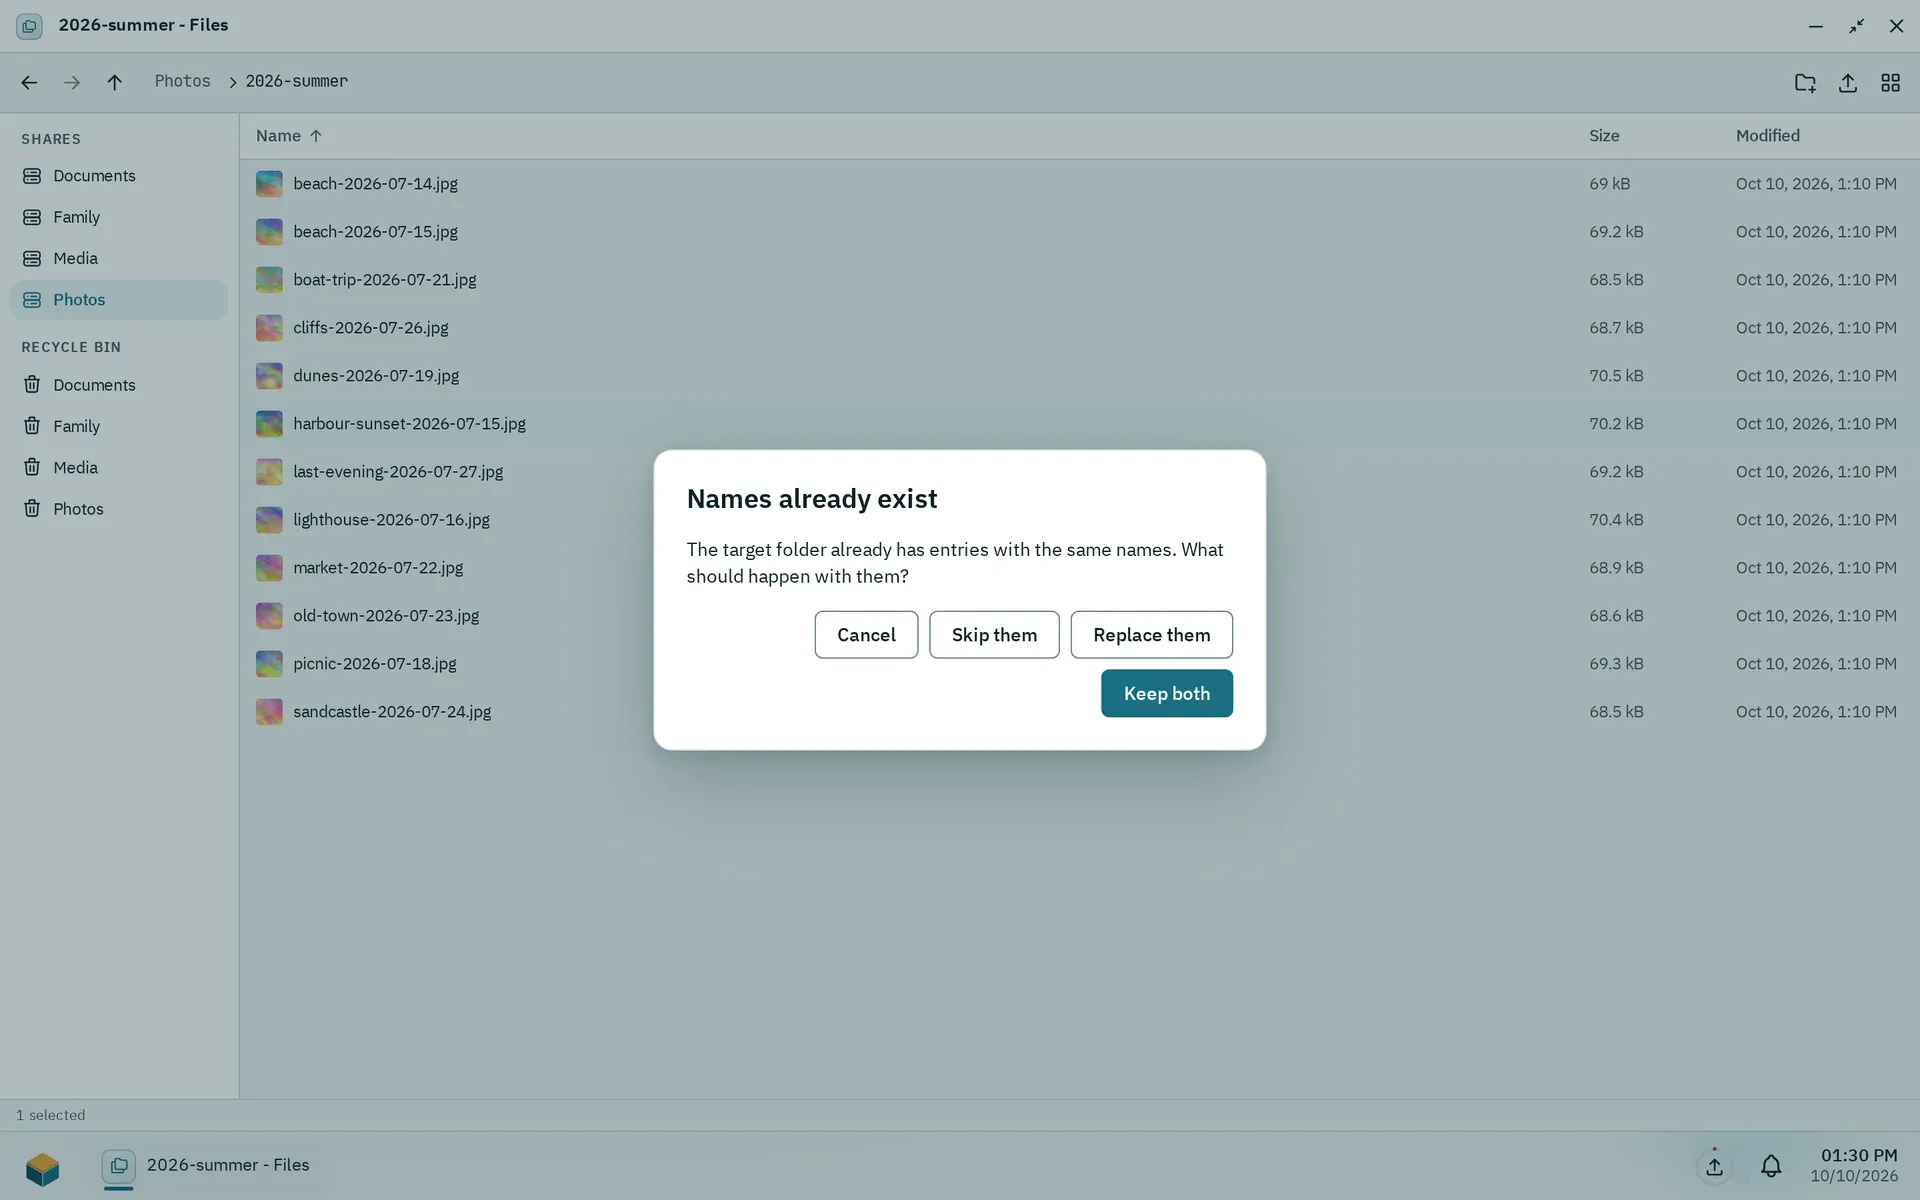The width and height of the screenshot is (1920, 1200).
Task: Select old-town-2026-07-23.jpg
Action: 1079,616
